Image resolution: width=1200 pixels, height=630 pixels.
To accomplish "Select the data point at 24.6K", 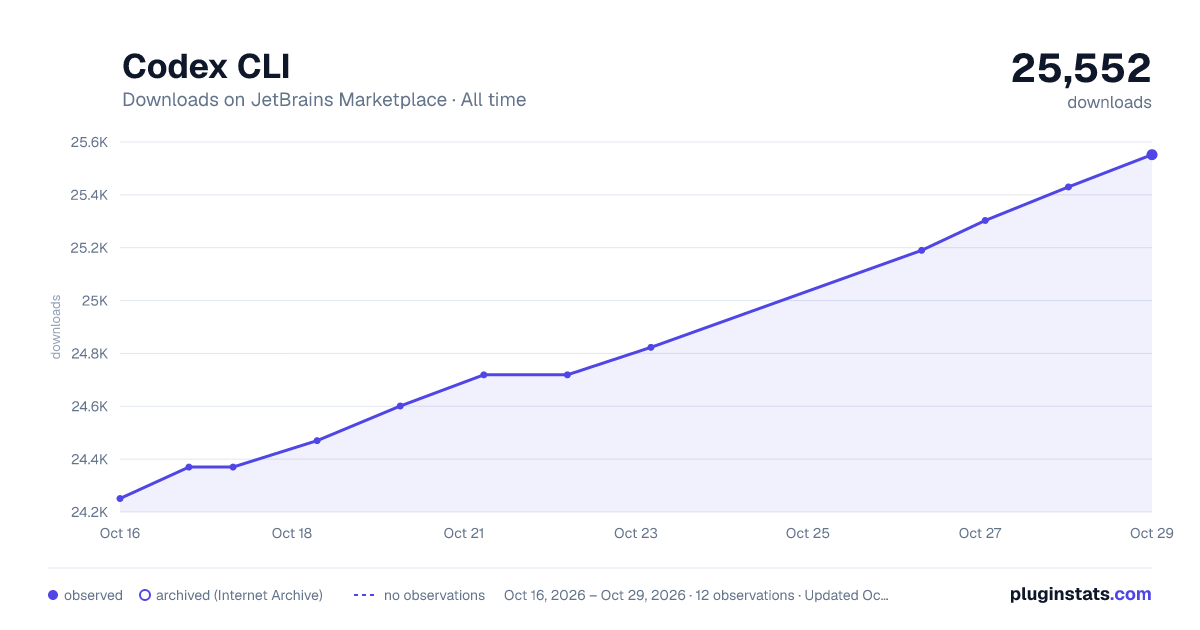I will coord(400,406).
